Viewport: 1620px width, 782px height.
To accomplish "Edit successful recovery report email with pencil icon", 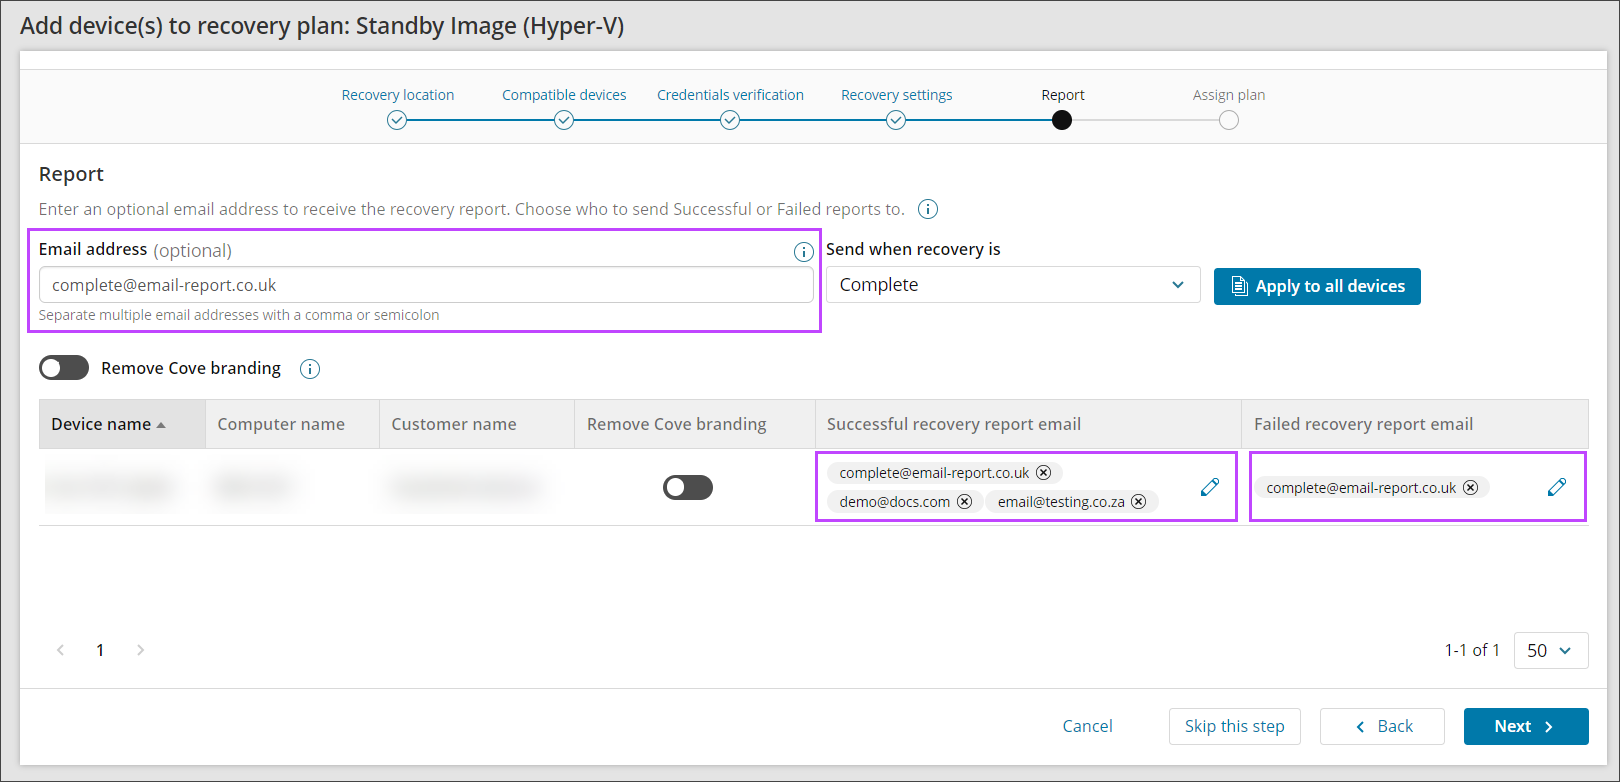I will pos(1210,487).
